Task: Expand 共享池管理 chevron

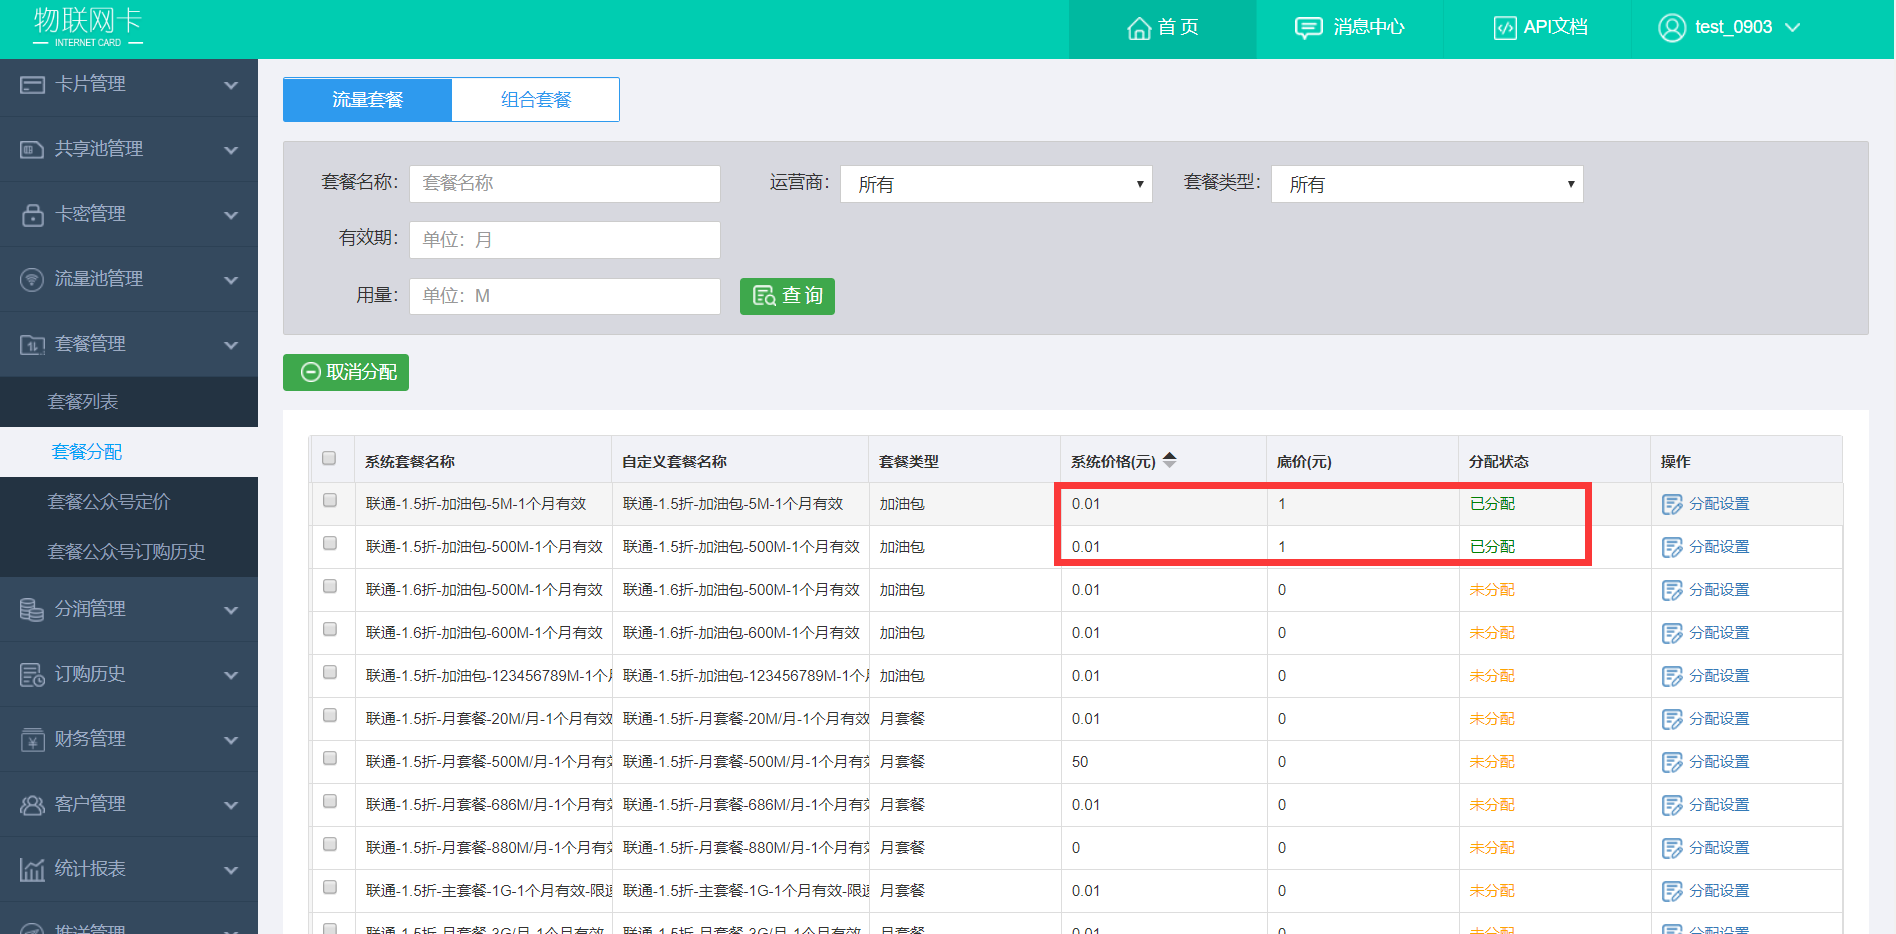Action: coord(231,150)
